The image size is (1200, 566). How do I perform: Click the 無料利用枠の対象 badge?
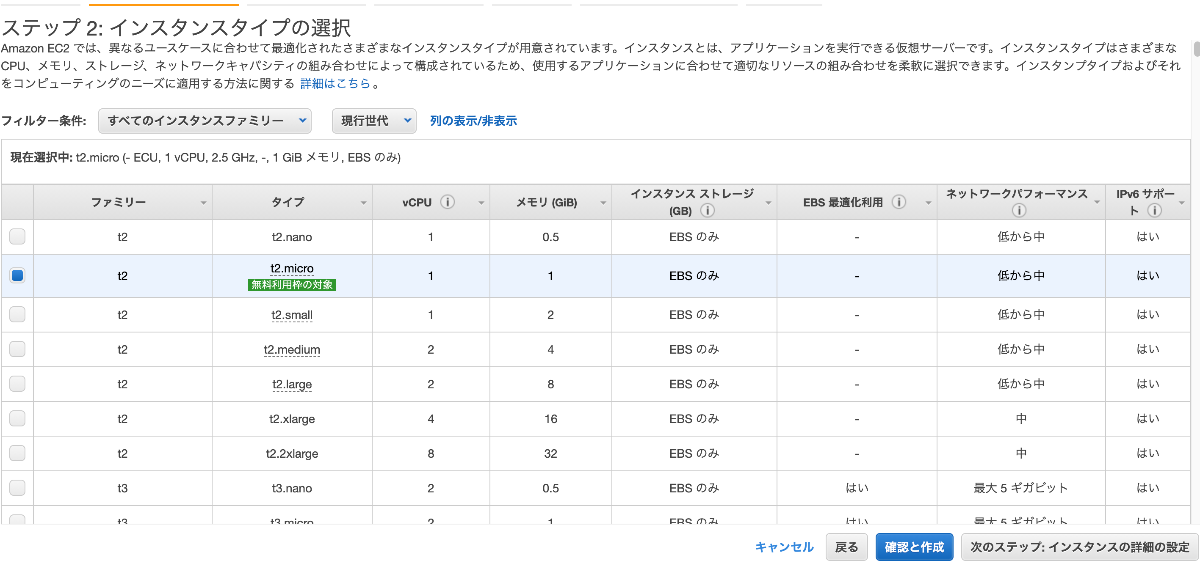tap(292, 284)
